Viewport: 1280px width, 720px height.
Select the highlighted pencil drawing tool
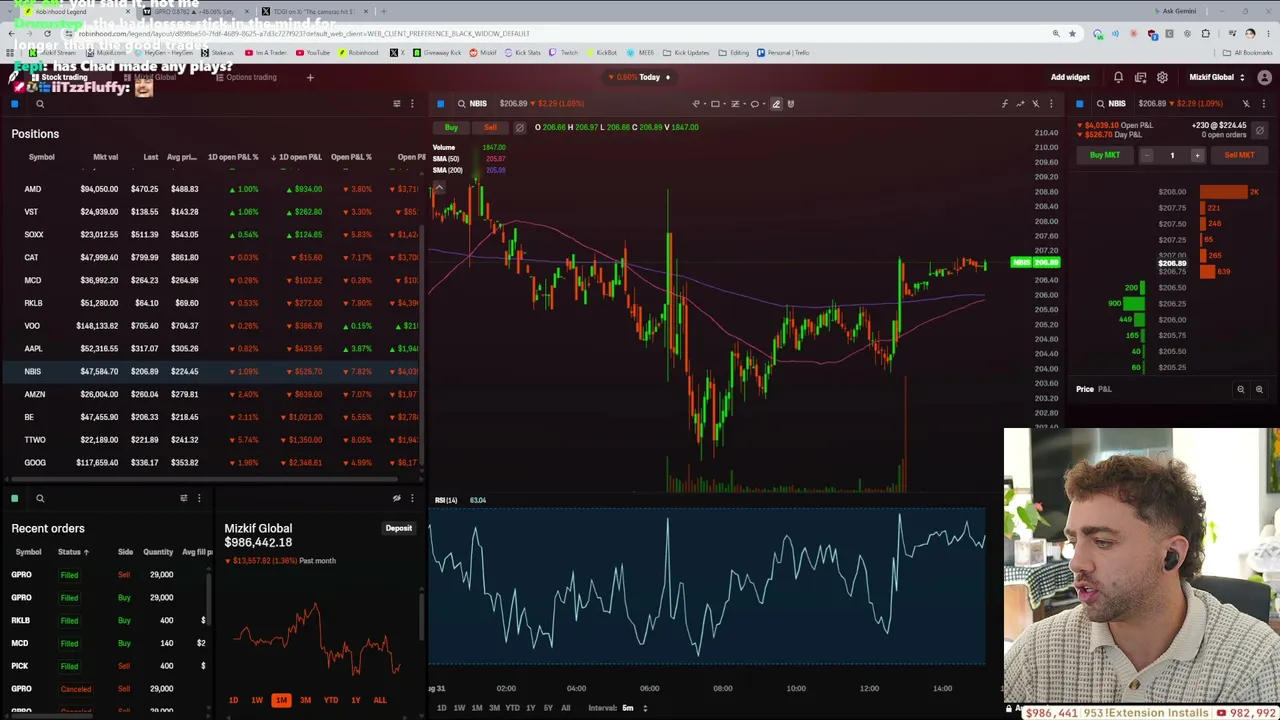click(x=776, y=104)
